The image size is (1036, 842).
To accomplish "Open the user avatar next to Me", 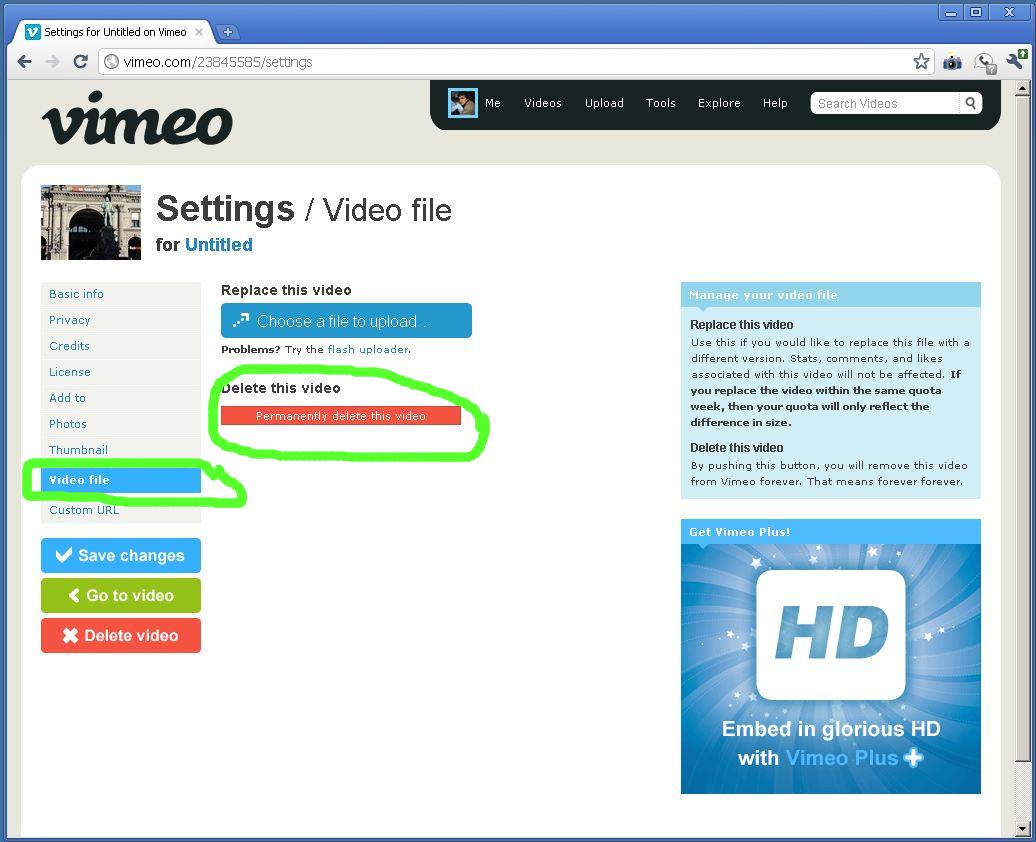I will point(462,103).
